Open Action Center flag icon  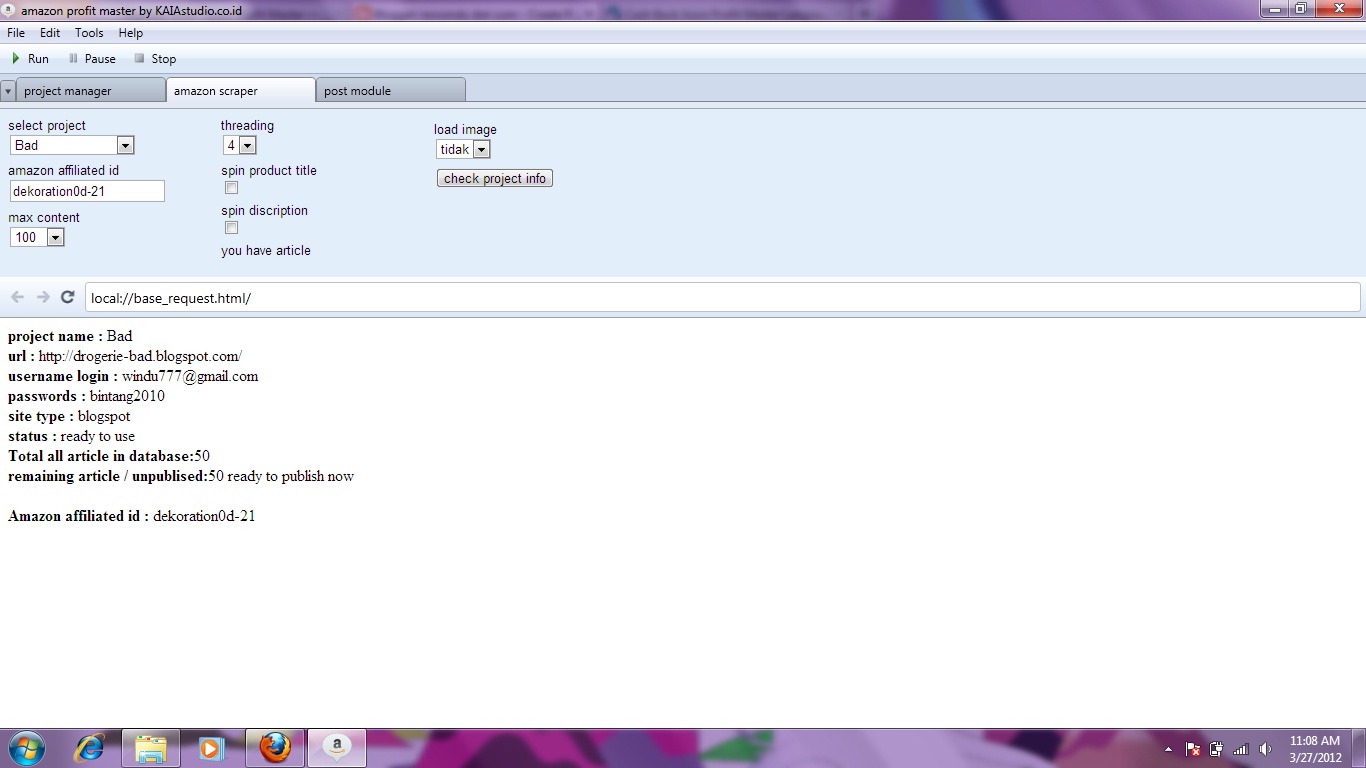[1193, 749]
